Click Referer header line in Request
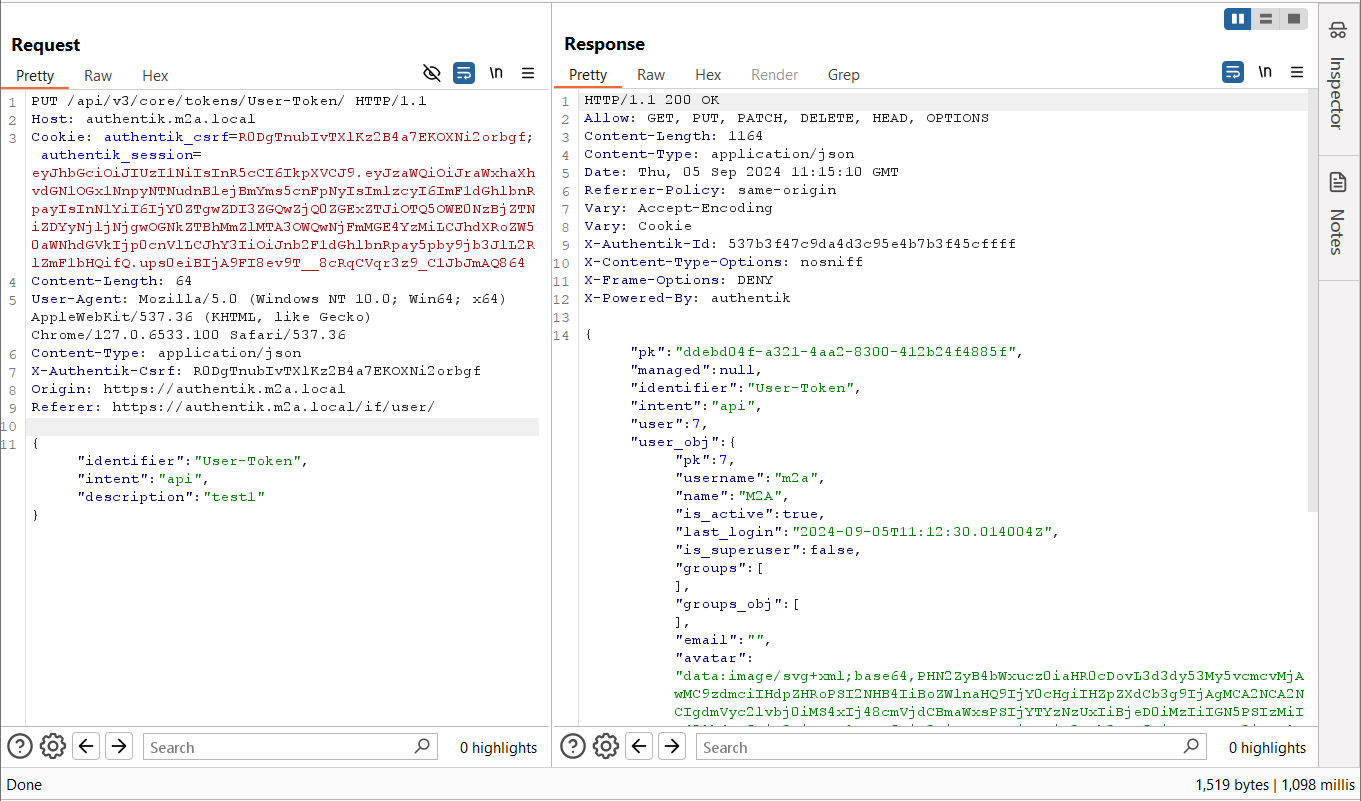 point(233,407)
